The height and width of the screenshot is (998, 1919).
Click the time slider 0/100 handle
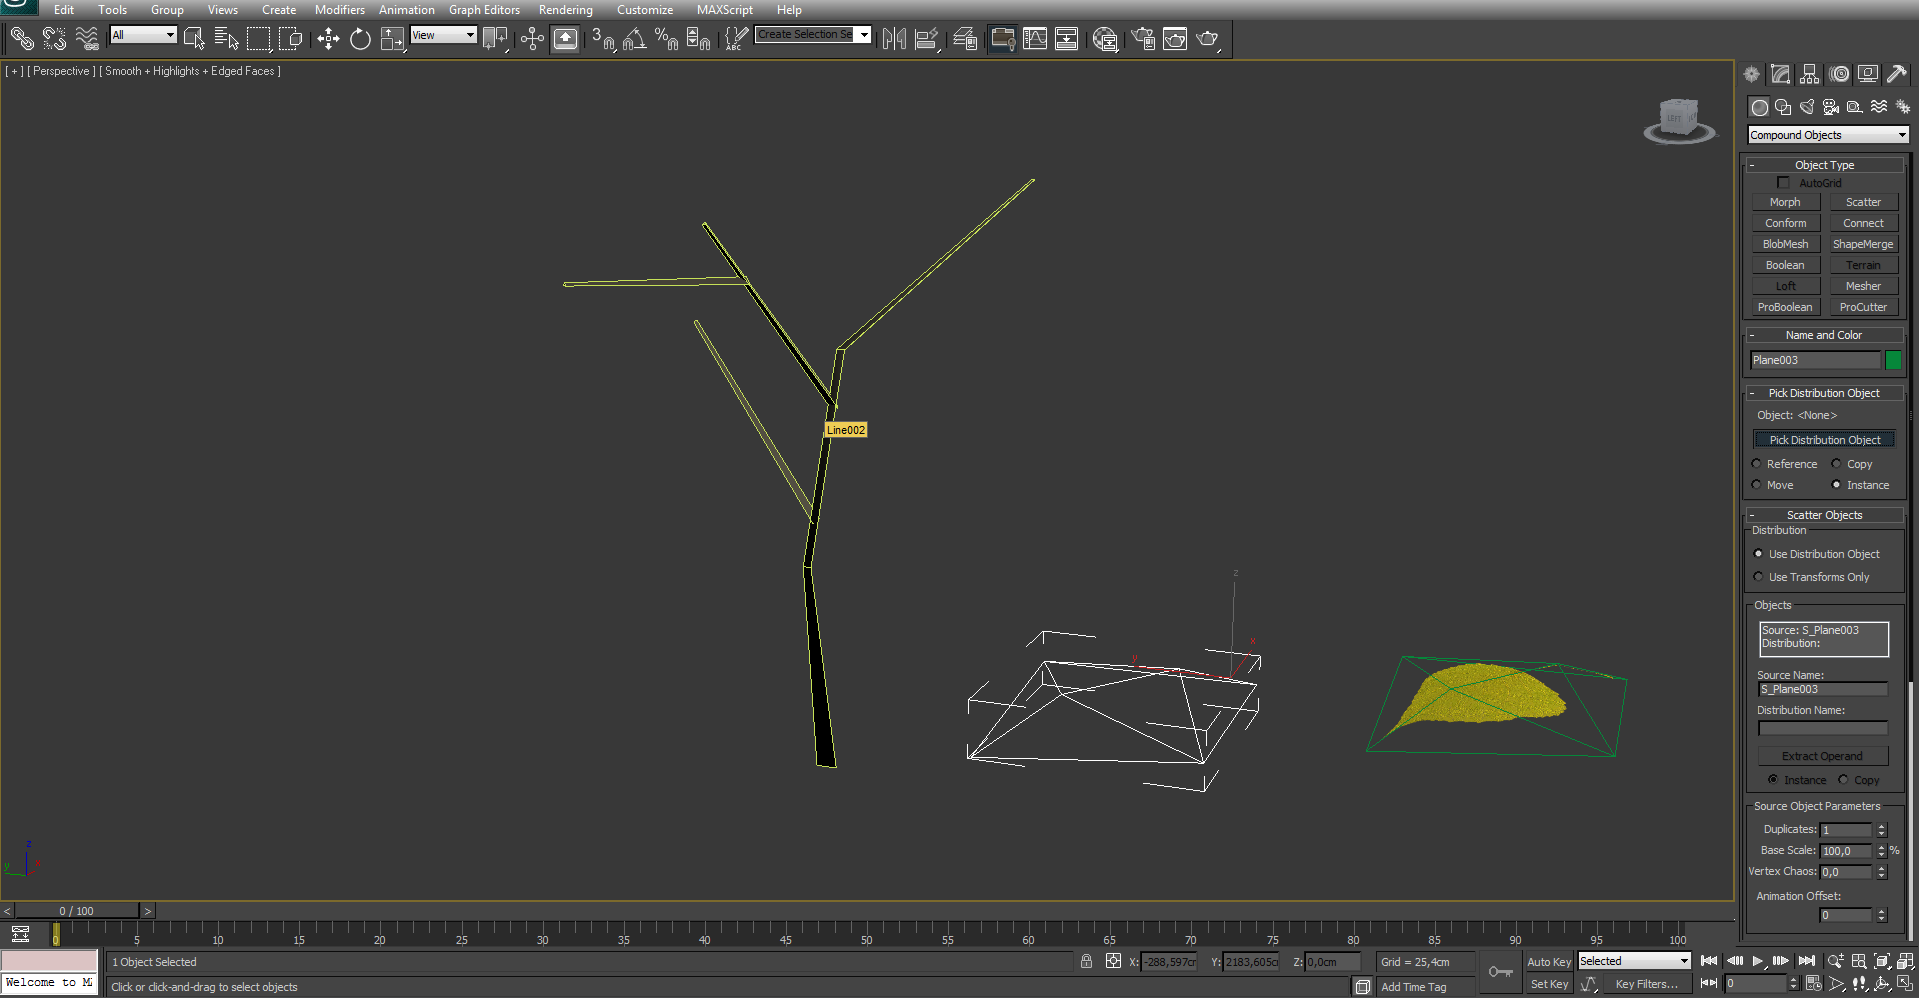click(x=76, y=911)
